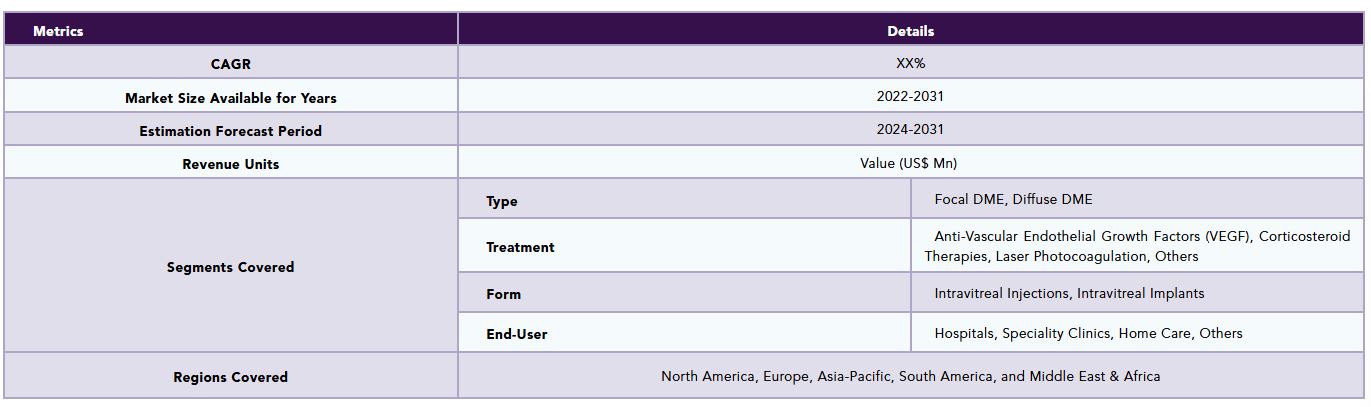Select the Estimation Forecast Period label
The width and height of the screenshot is (1371, 407).
pos(231,131)
